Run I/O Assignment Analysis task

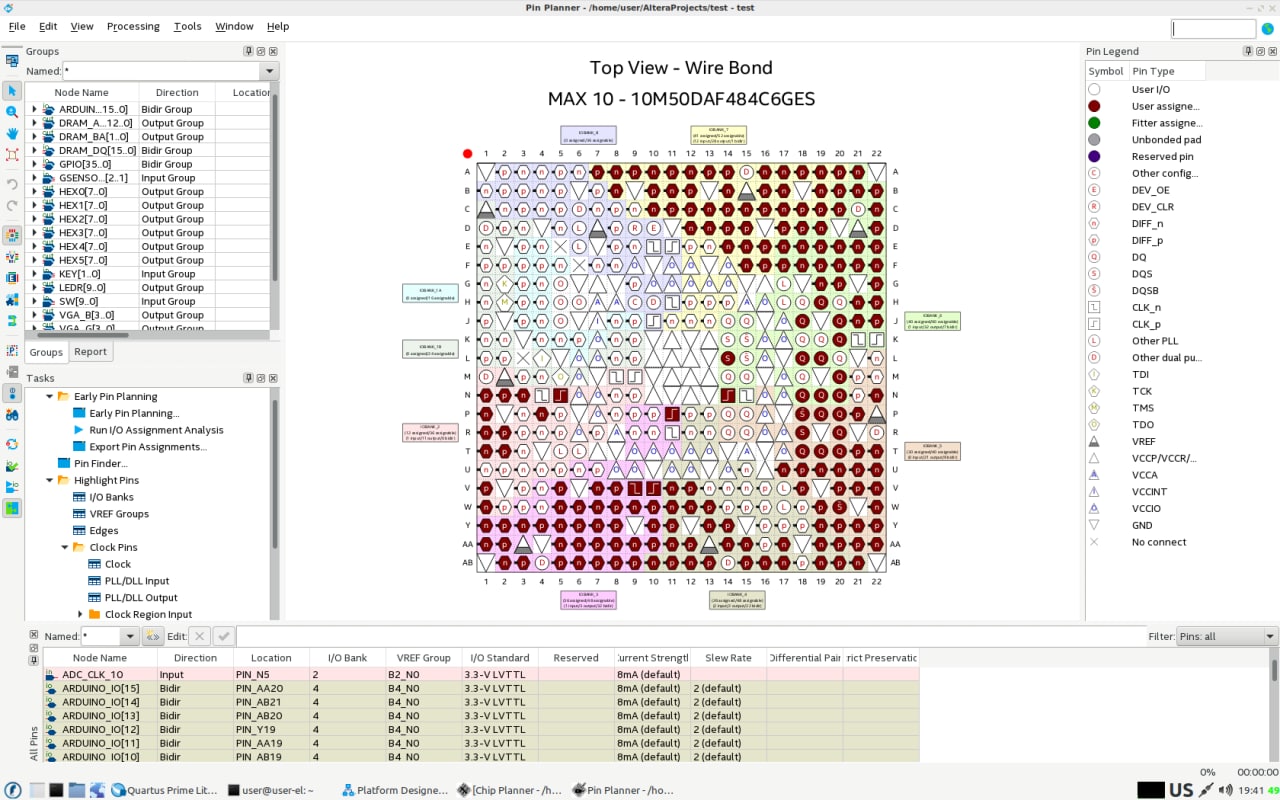coord(156,430)
